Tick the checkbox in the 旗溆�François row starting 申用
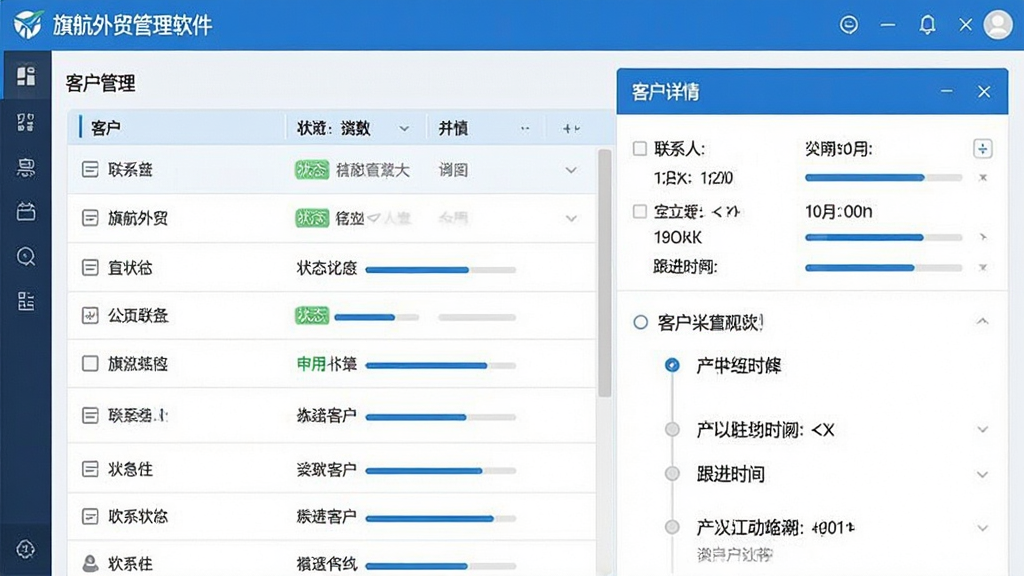This screenshot has height=576, width=1024. [x=90, y=364]
